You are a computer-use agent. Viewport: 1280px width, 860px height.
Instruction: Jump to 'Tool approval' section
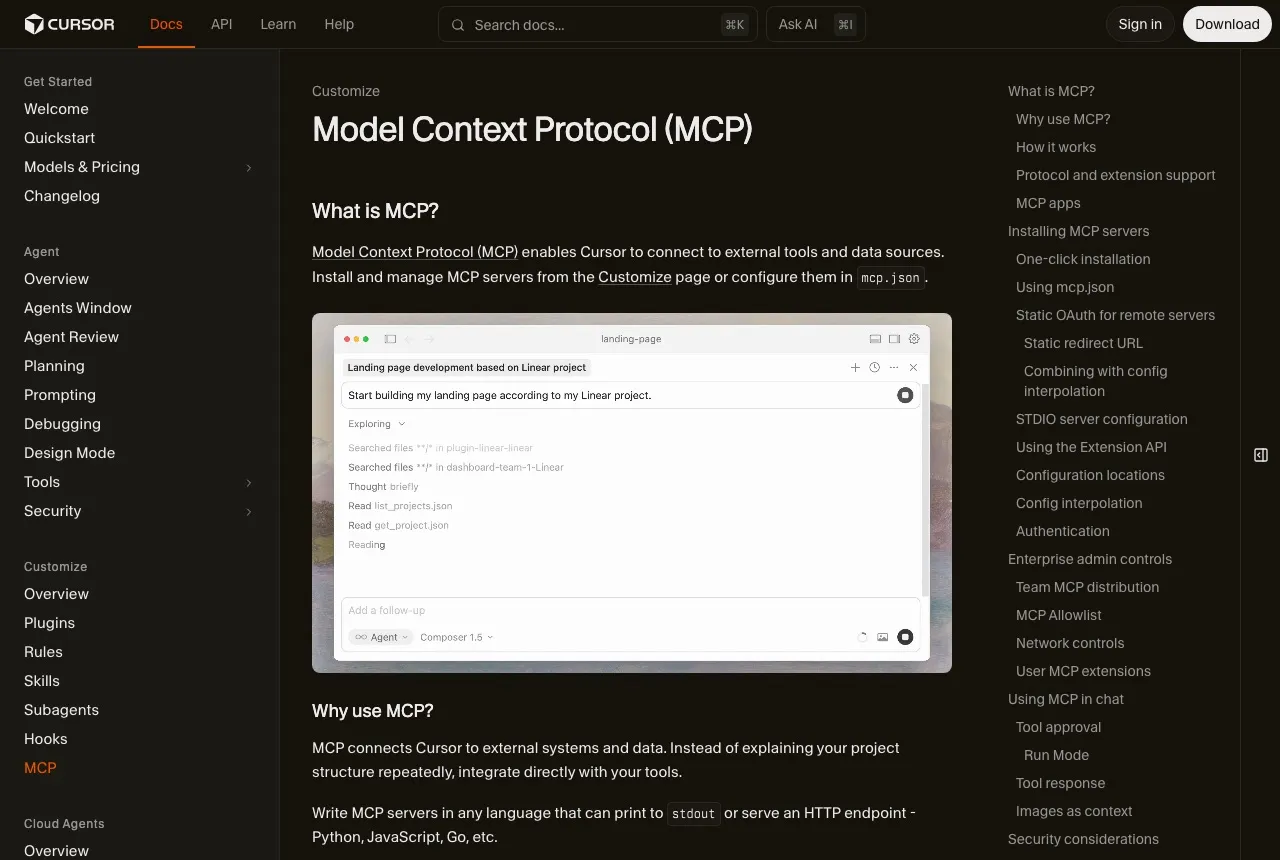1058,727
